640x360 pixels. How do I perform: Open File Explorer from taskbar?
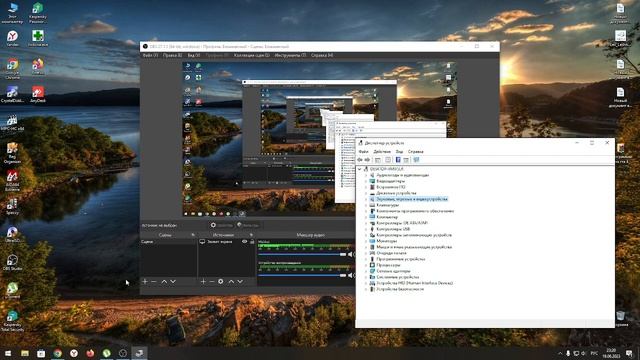coord(25,353)
